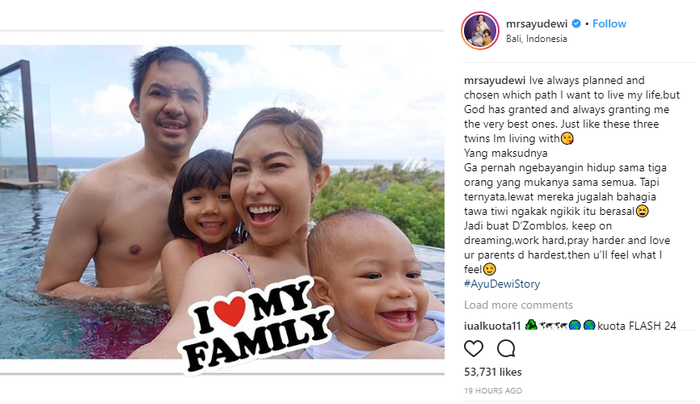The image size is (700, 404).
Task: Click the family pool photo
Action: pyautogui.click(x=222, y=202)
